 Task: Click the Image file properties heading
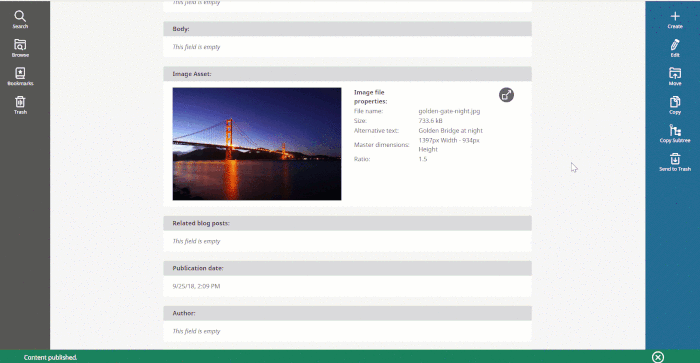tap(371, 97)
